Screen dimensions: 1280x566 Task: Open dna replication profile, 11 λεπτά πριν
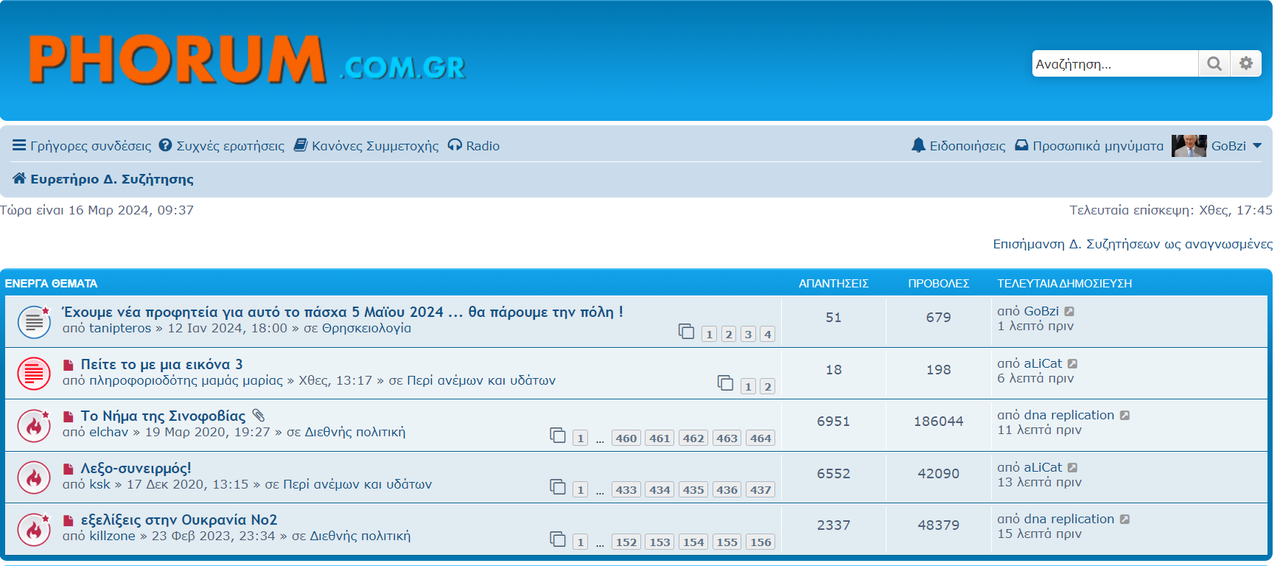[x=1069, y=415]
